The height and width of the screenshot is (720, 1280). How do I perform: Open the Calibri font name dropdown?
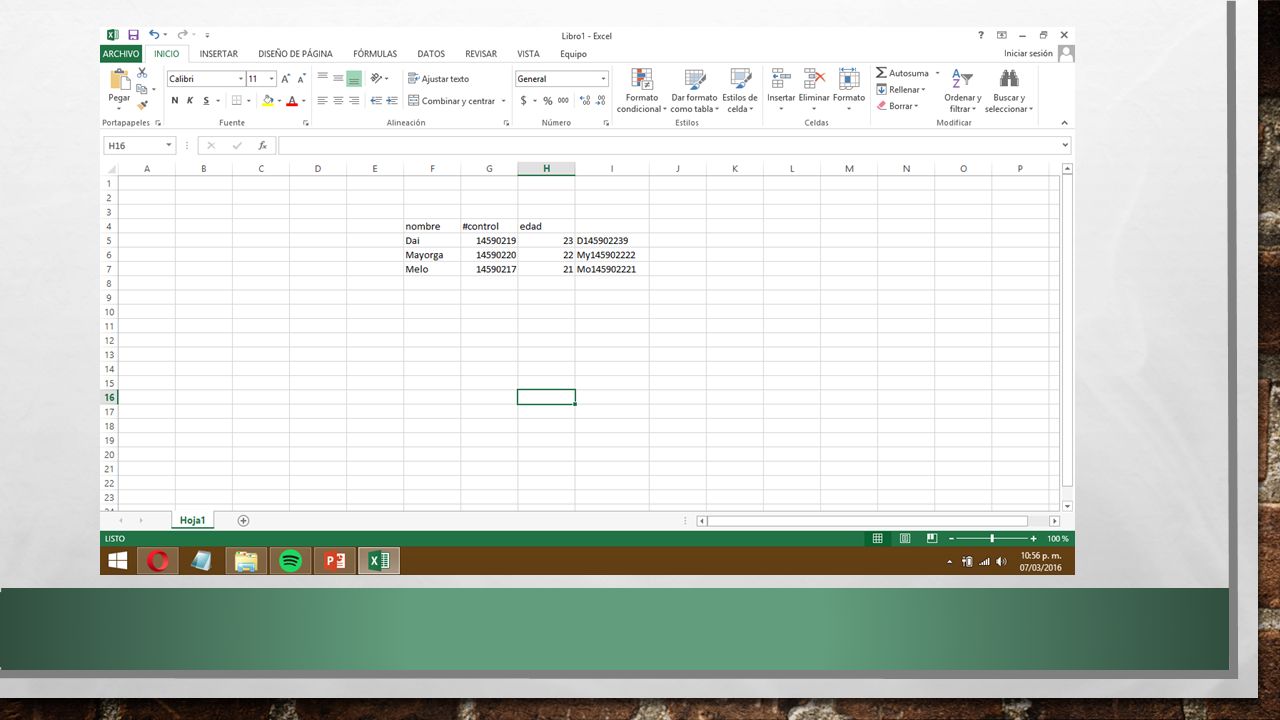pos(241,79)
